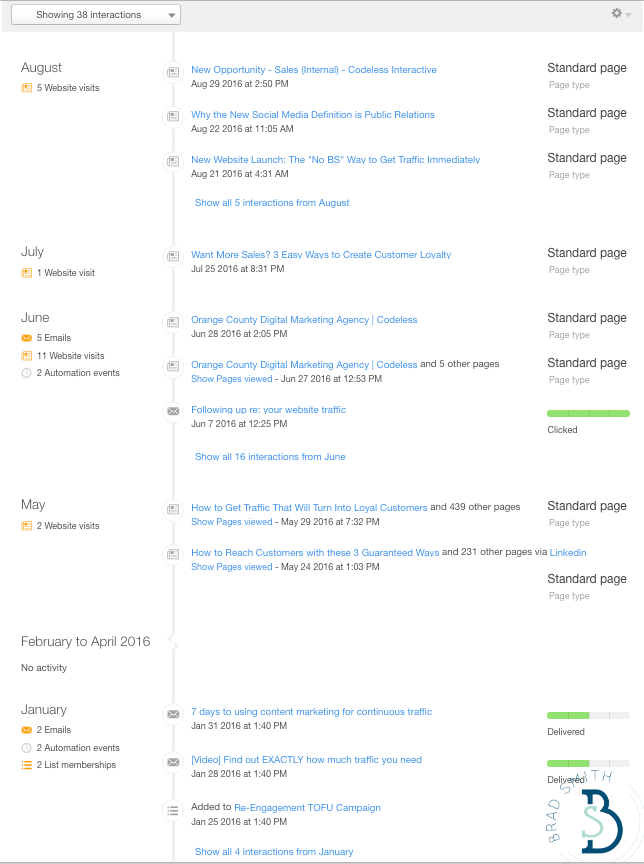Click the green Clicked email progress bar

(588, 414)
